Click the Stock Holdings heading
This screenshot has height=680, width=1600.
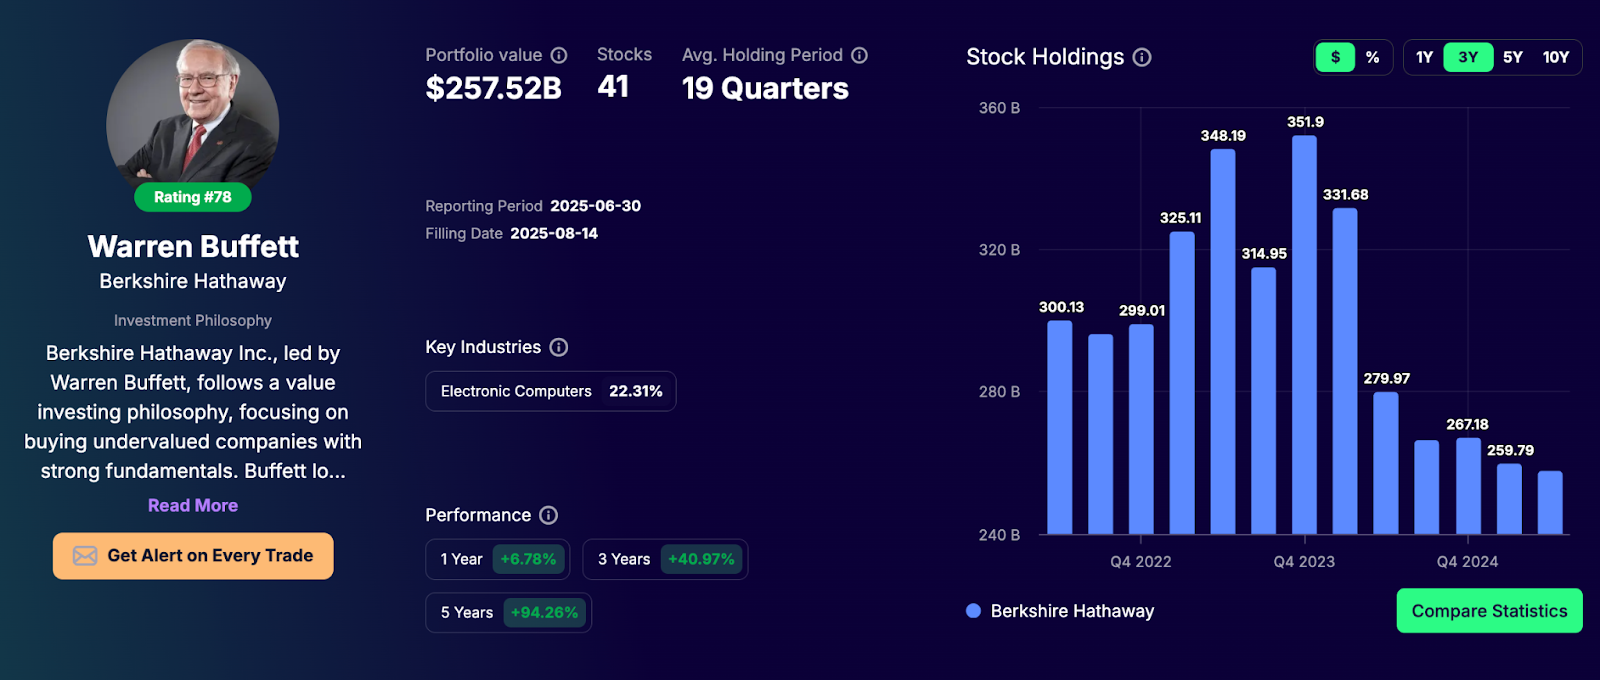point(1045,57)
